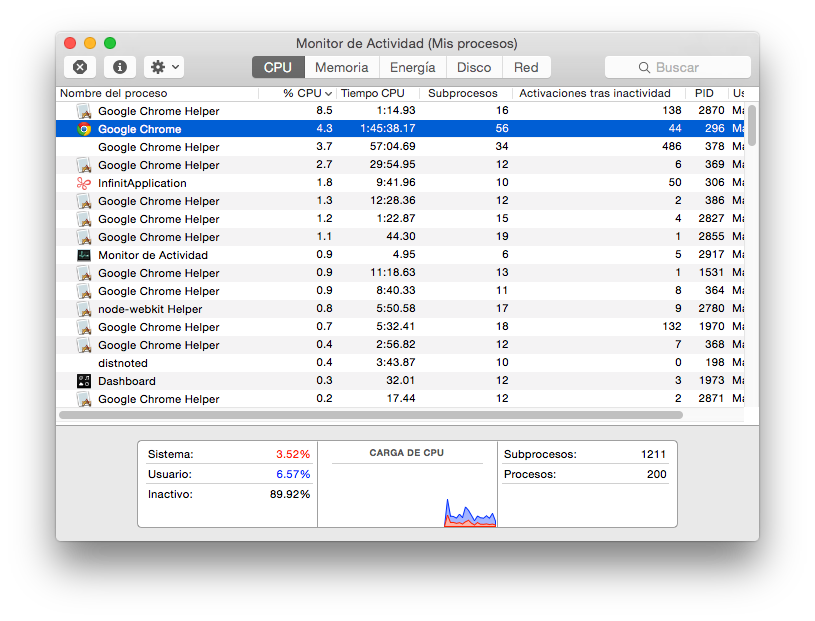Sort processes by PID column
Image resolution: width=815 pixels, height=621 pixels.
pyautogui.click(x=703, y=93)
